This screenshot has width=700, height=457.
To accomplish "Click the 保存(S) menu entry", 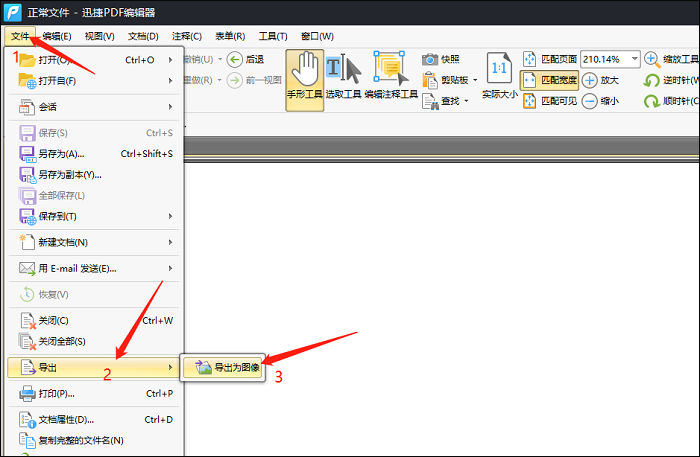I will point(94,133).
